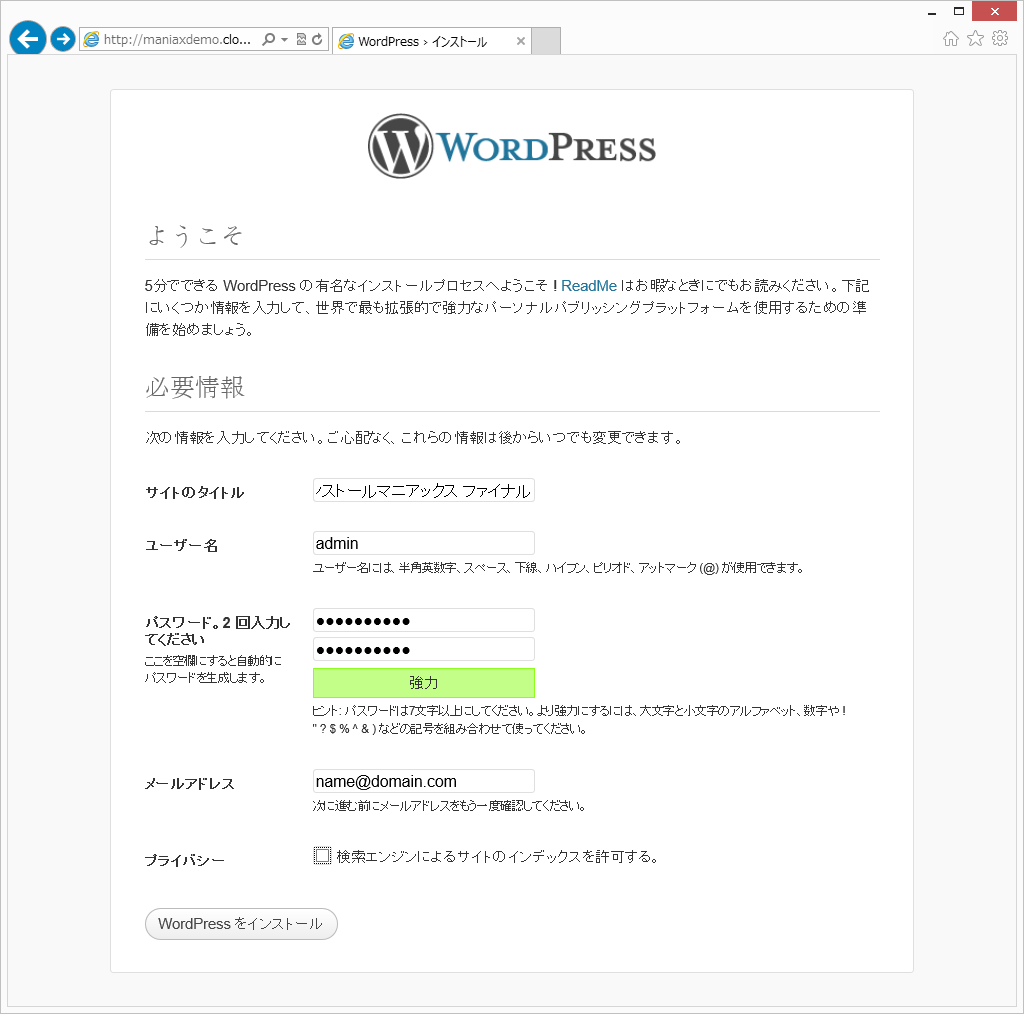Click the green 強力 strength indicator

coord(424,683)
